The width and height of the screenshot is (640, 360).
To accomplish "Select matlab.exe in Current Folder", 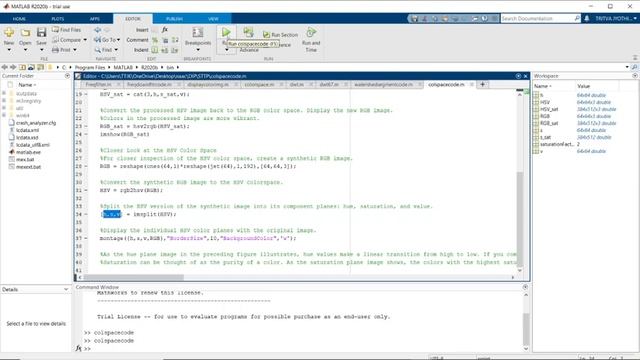I will click(28, 152).
